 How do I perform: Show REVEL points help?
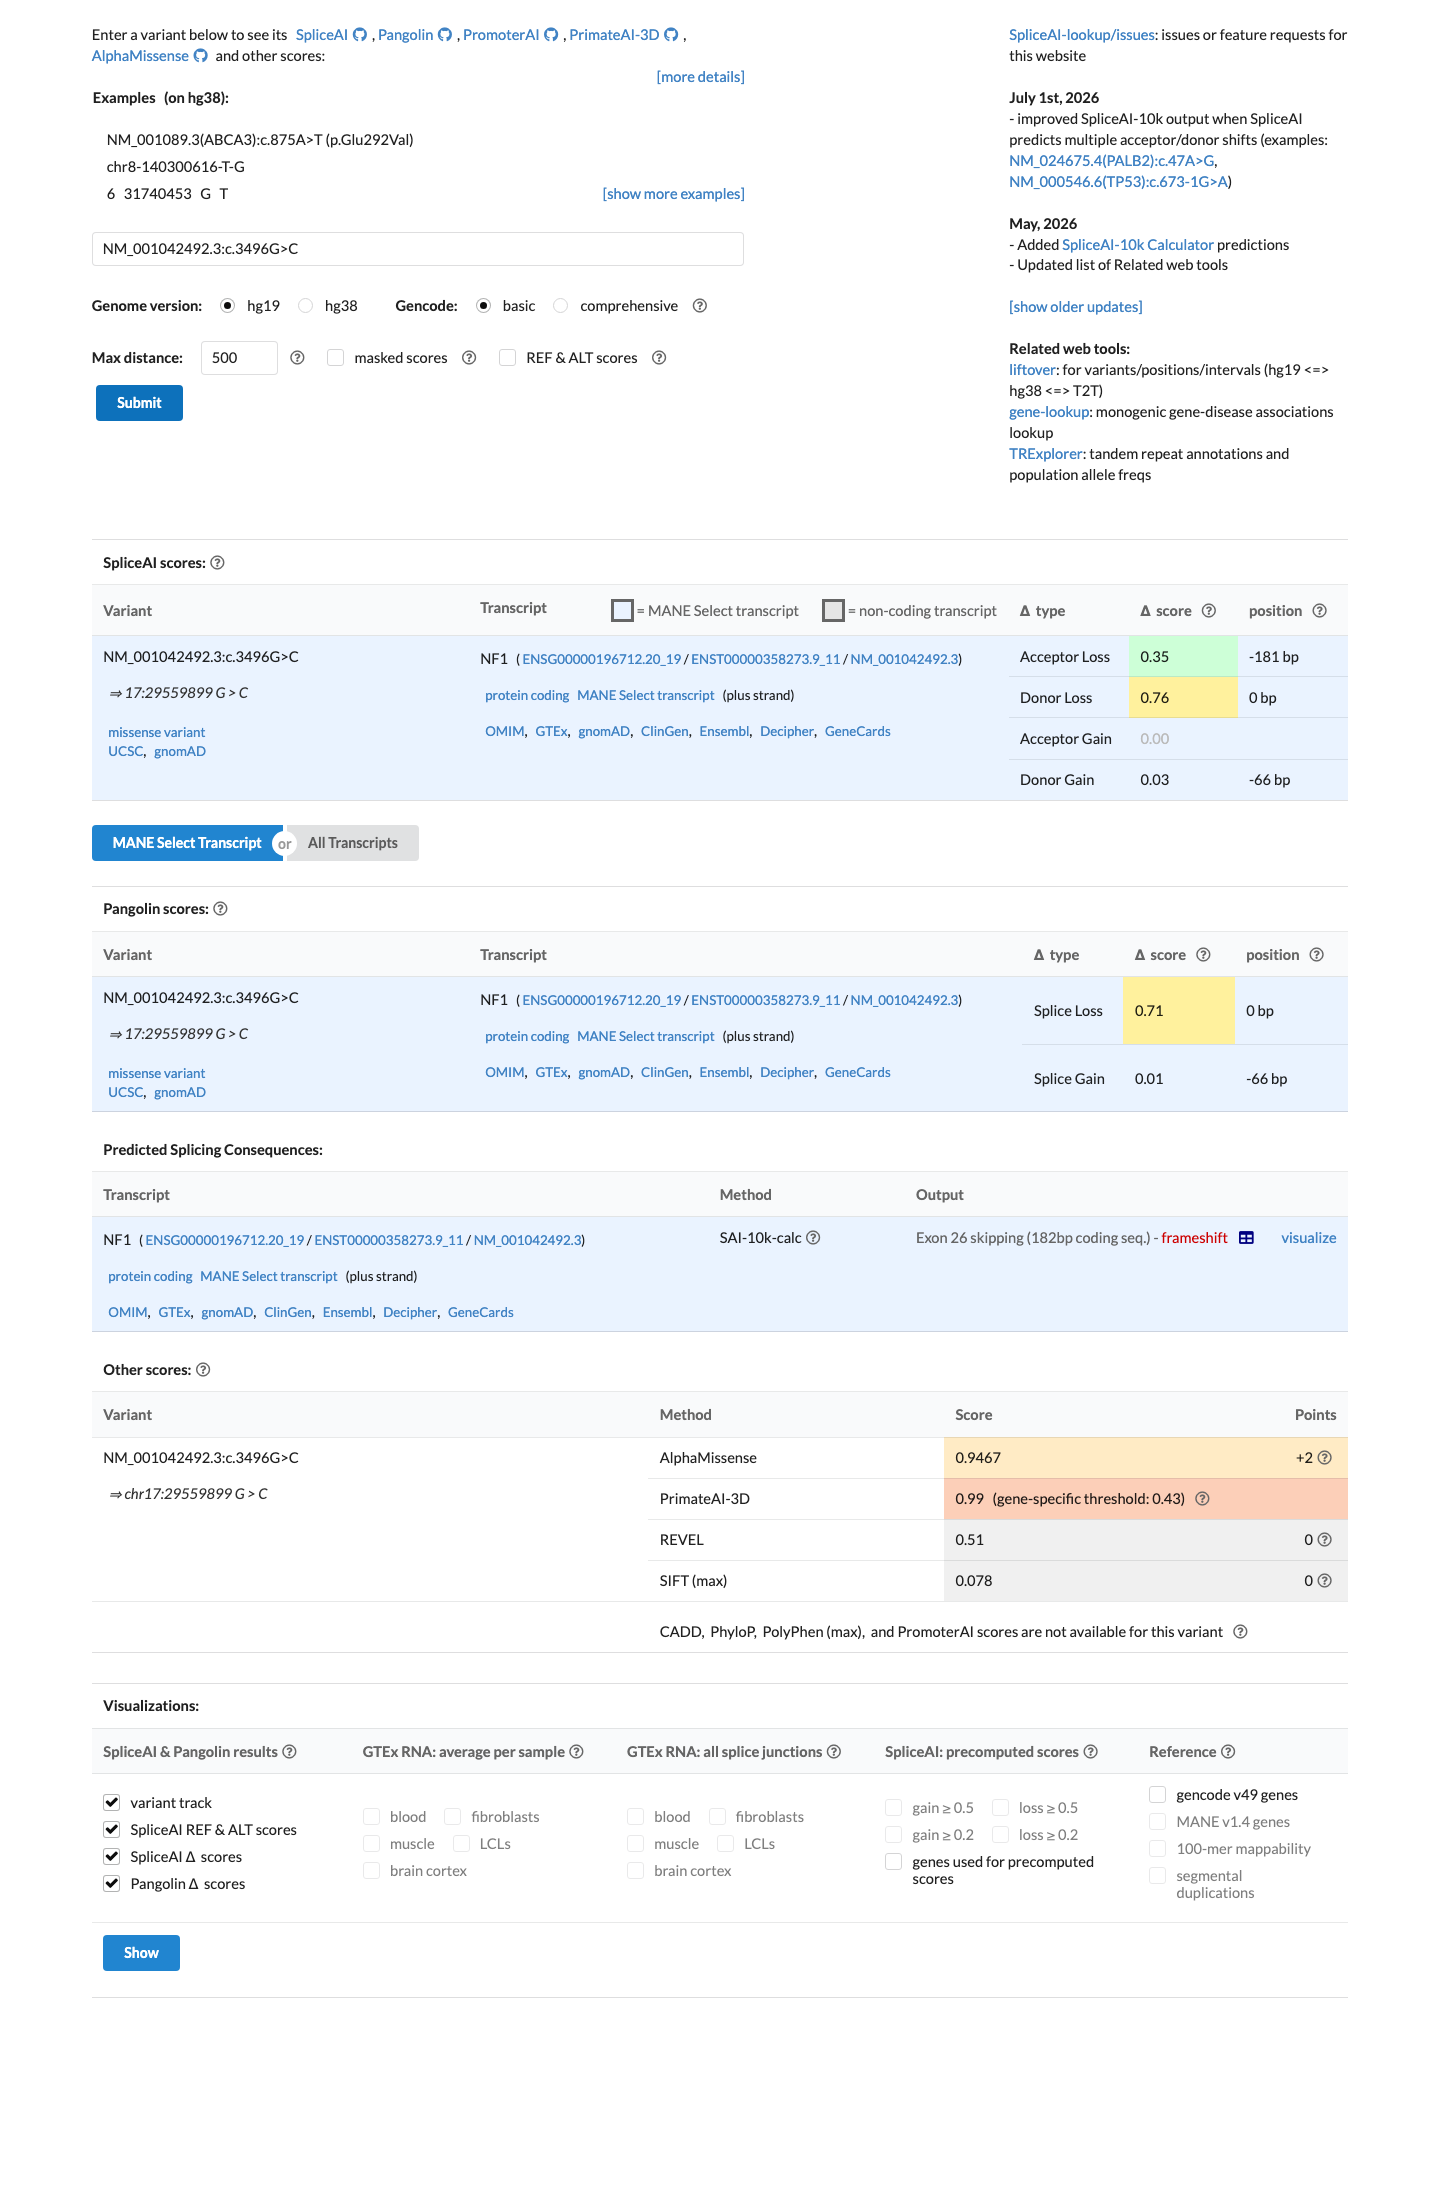click(1325, 1540)
